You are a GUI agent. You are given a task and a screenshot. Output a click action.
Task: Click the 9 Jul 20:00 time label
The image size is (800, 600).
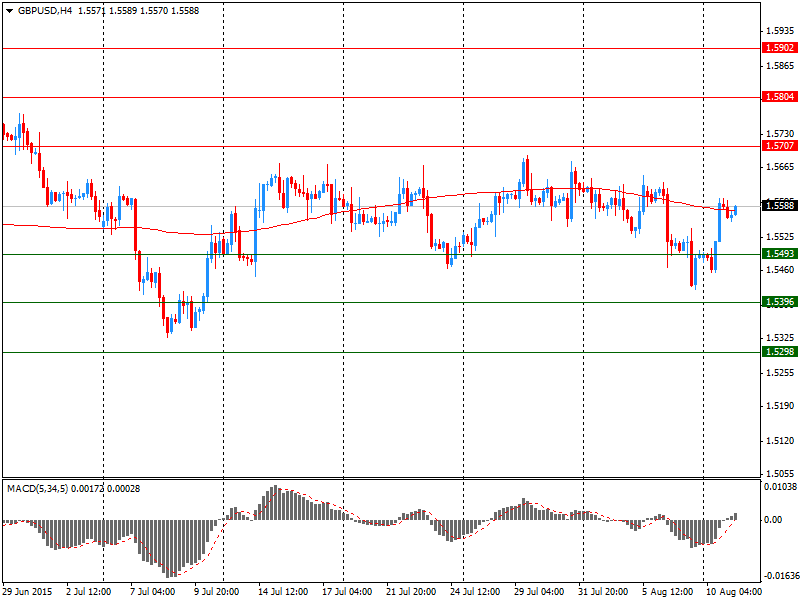(217, 592)
